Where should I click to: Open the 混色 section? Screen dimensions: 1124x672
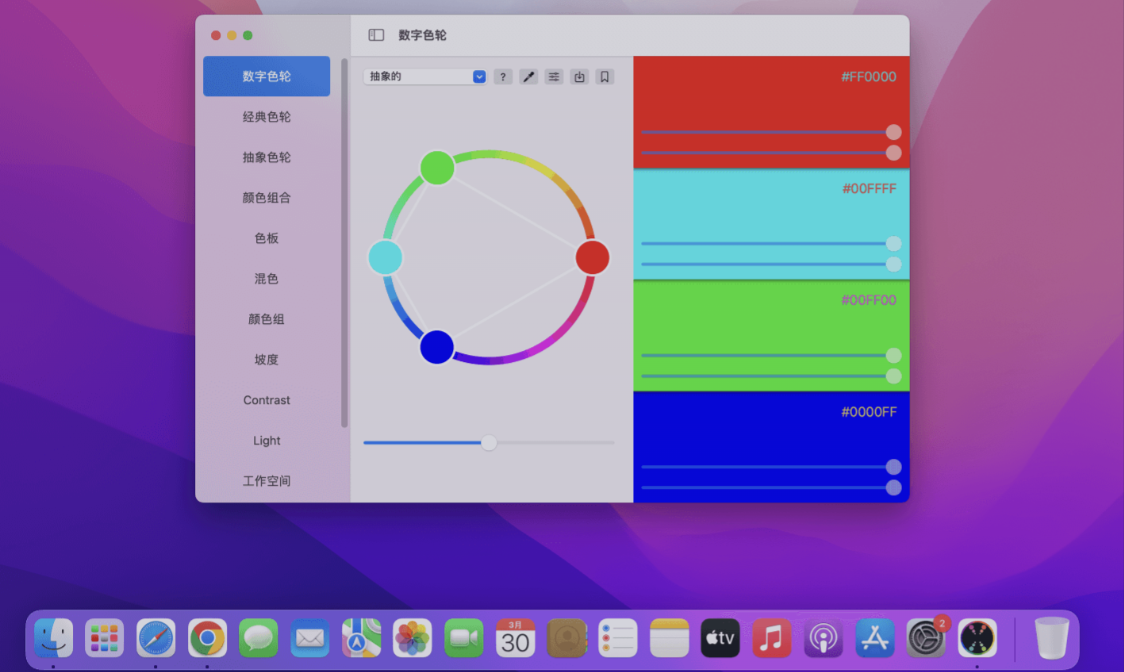[x=266, y=279]
